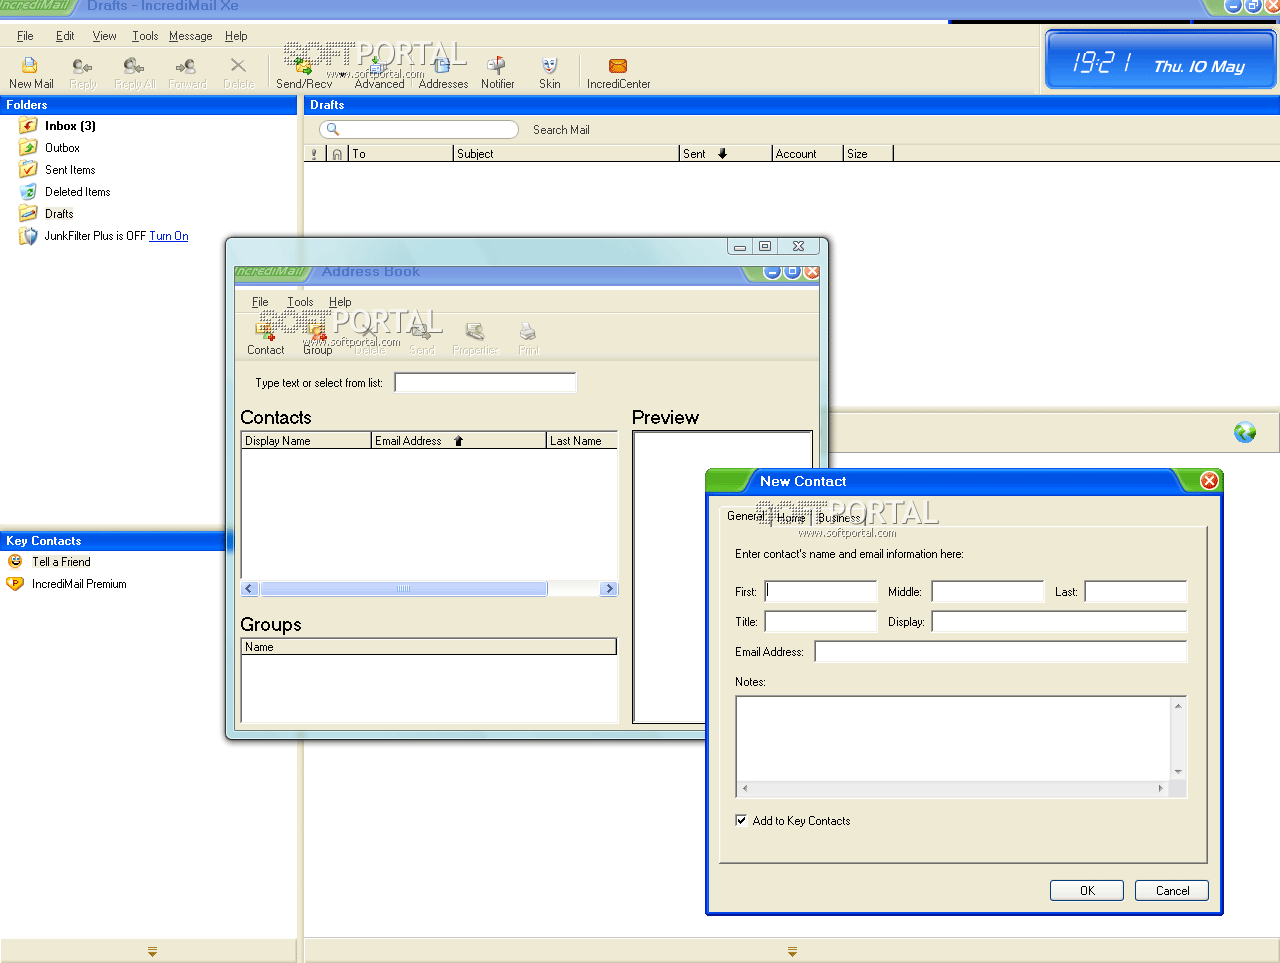
Task: Open the File menu in main window
Action: pyautogui.click(x=25, y=36)
